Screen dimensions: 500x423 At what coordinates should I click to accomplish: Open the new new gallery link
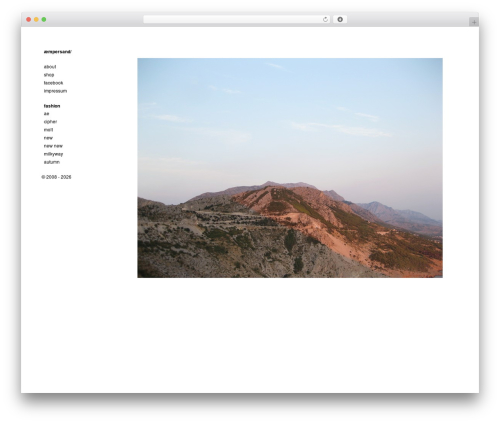coord(53,146)
